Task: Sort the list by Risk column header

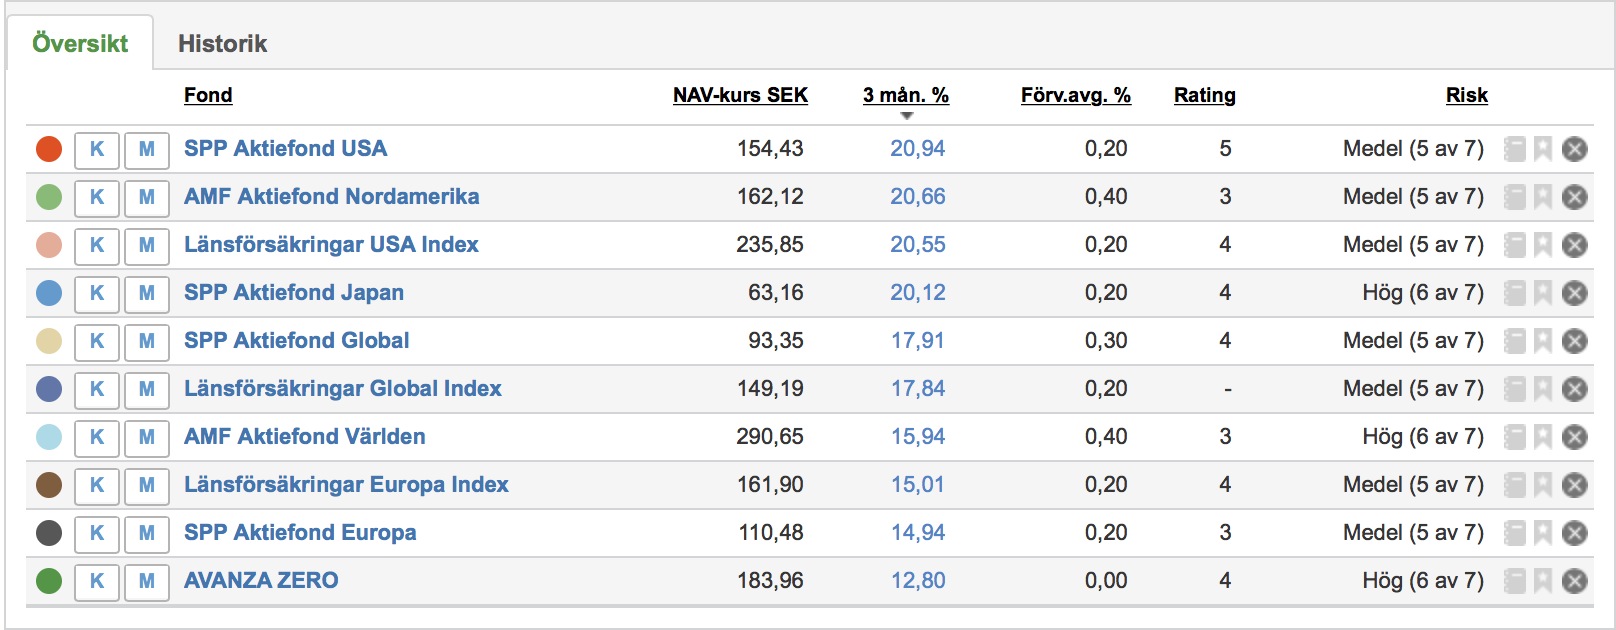Action: coord(1466,95)
